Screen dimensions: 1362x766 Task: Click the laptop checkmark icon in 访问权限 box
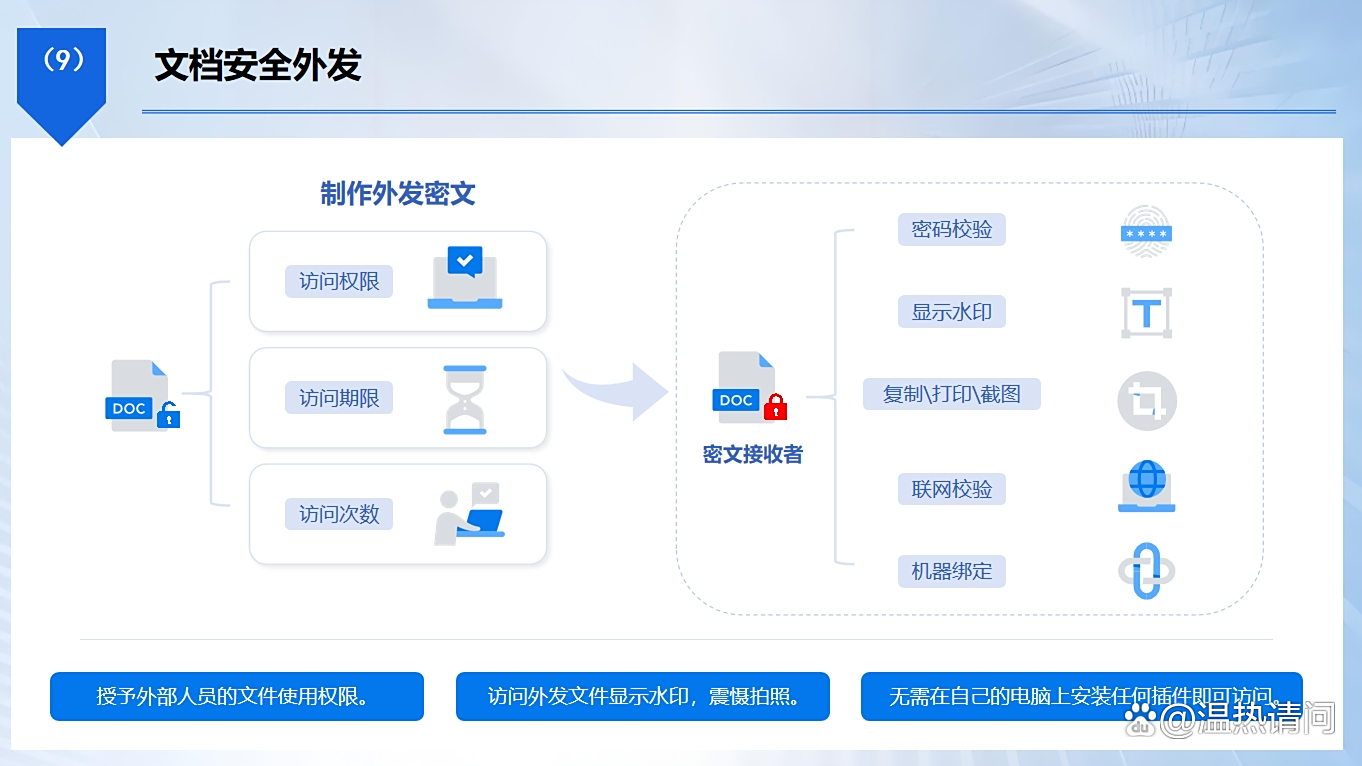point(464,278)
